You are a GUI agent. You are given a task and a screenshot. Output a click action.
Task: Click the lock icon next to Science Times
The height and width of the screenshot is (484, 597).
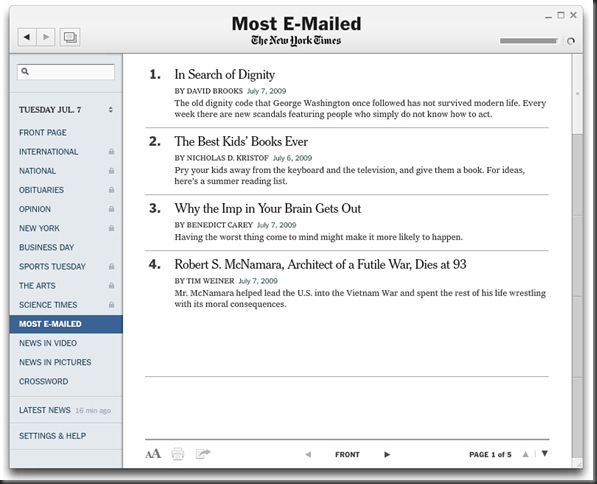[111, 305]
